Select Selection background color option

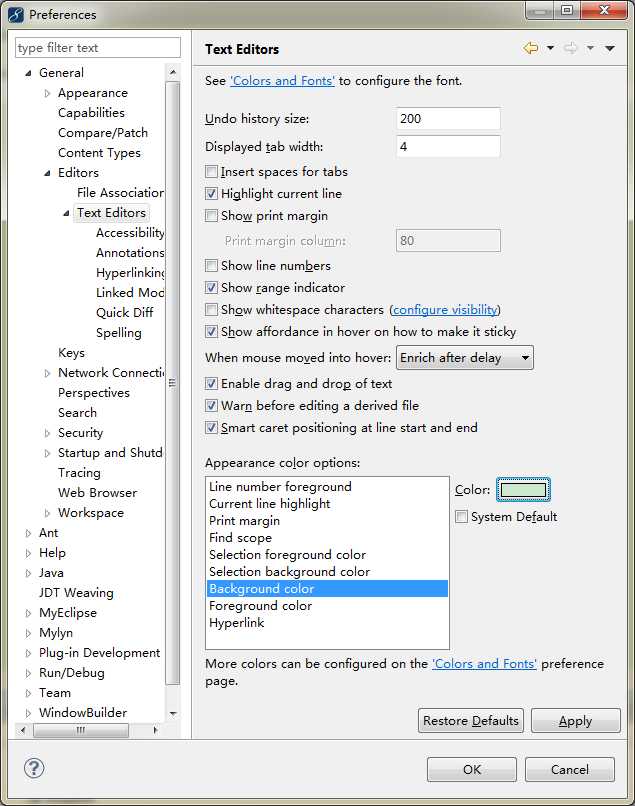pos(327,571)
